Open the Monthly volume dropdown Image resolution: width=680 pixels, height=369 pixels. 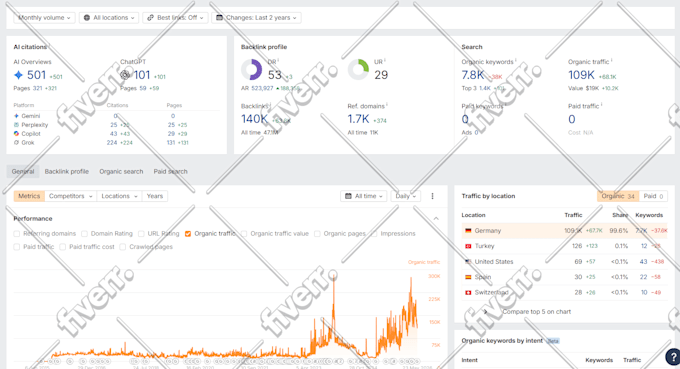pyautogui.click(x=44, y=18)
